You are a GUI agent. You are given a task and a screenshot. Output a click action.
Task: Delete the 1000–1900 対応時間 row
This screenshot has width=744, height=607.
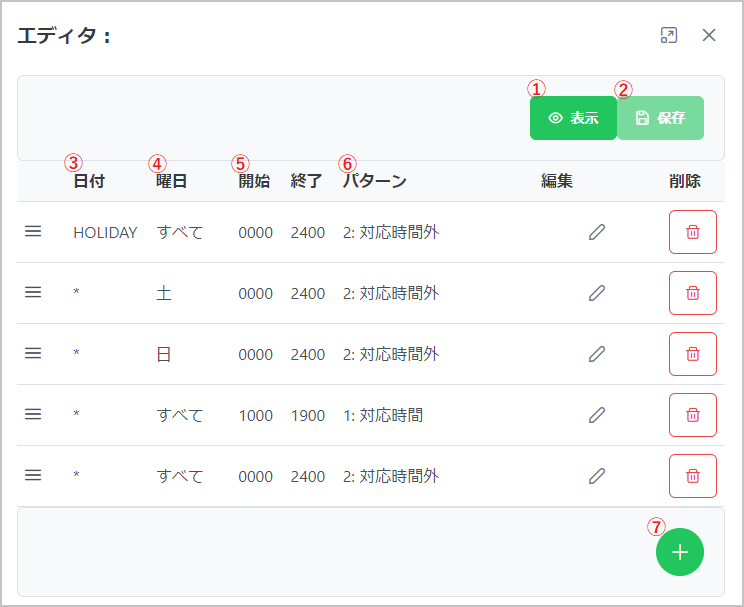click(x=693, y=415)
